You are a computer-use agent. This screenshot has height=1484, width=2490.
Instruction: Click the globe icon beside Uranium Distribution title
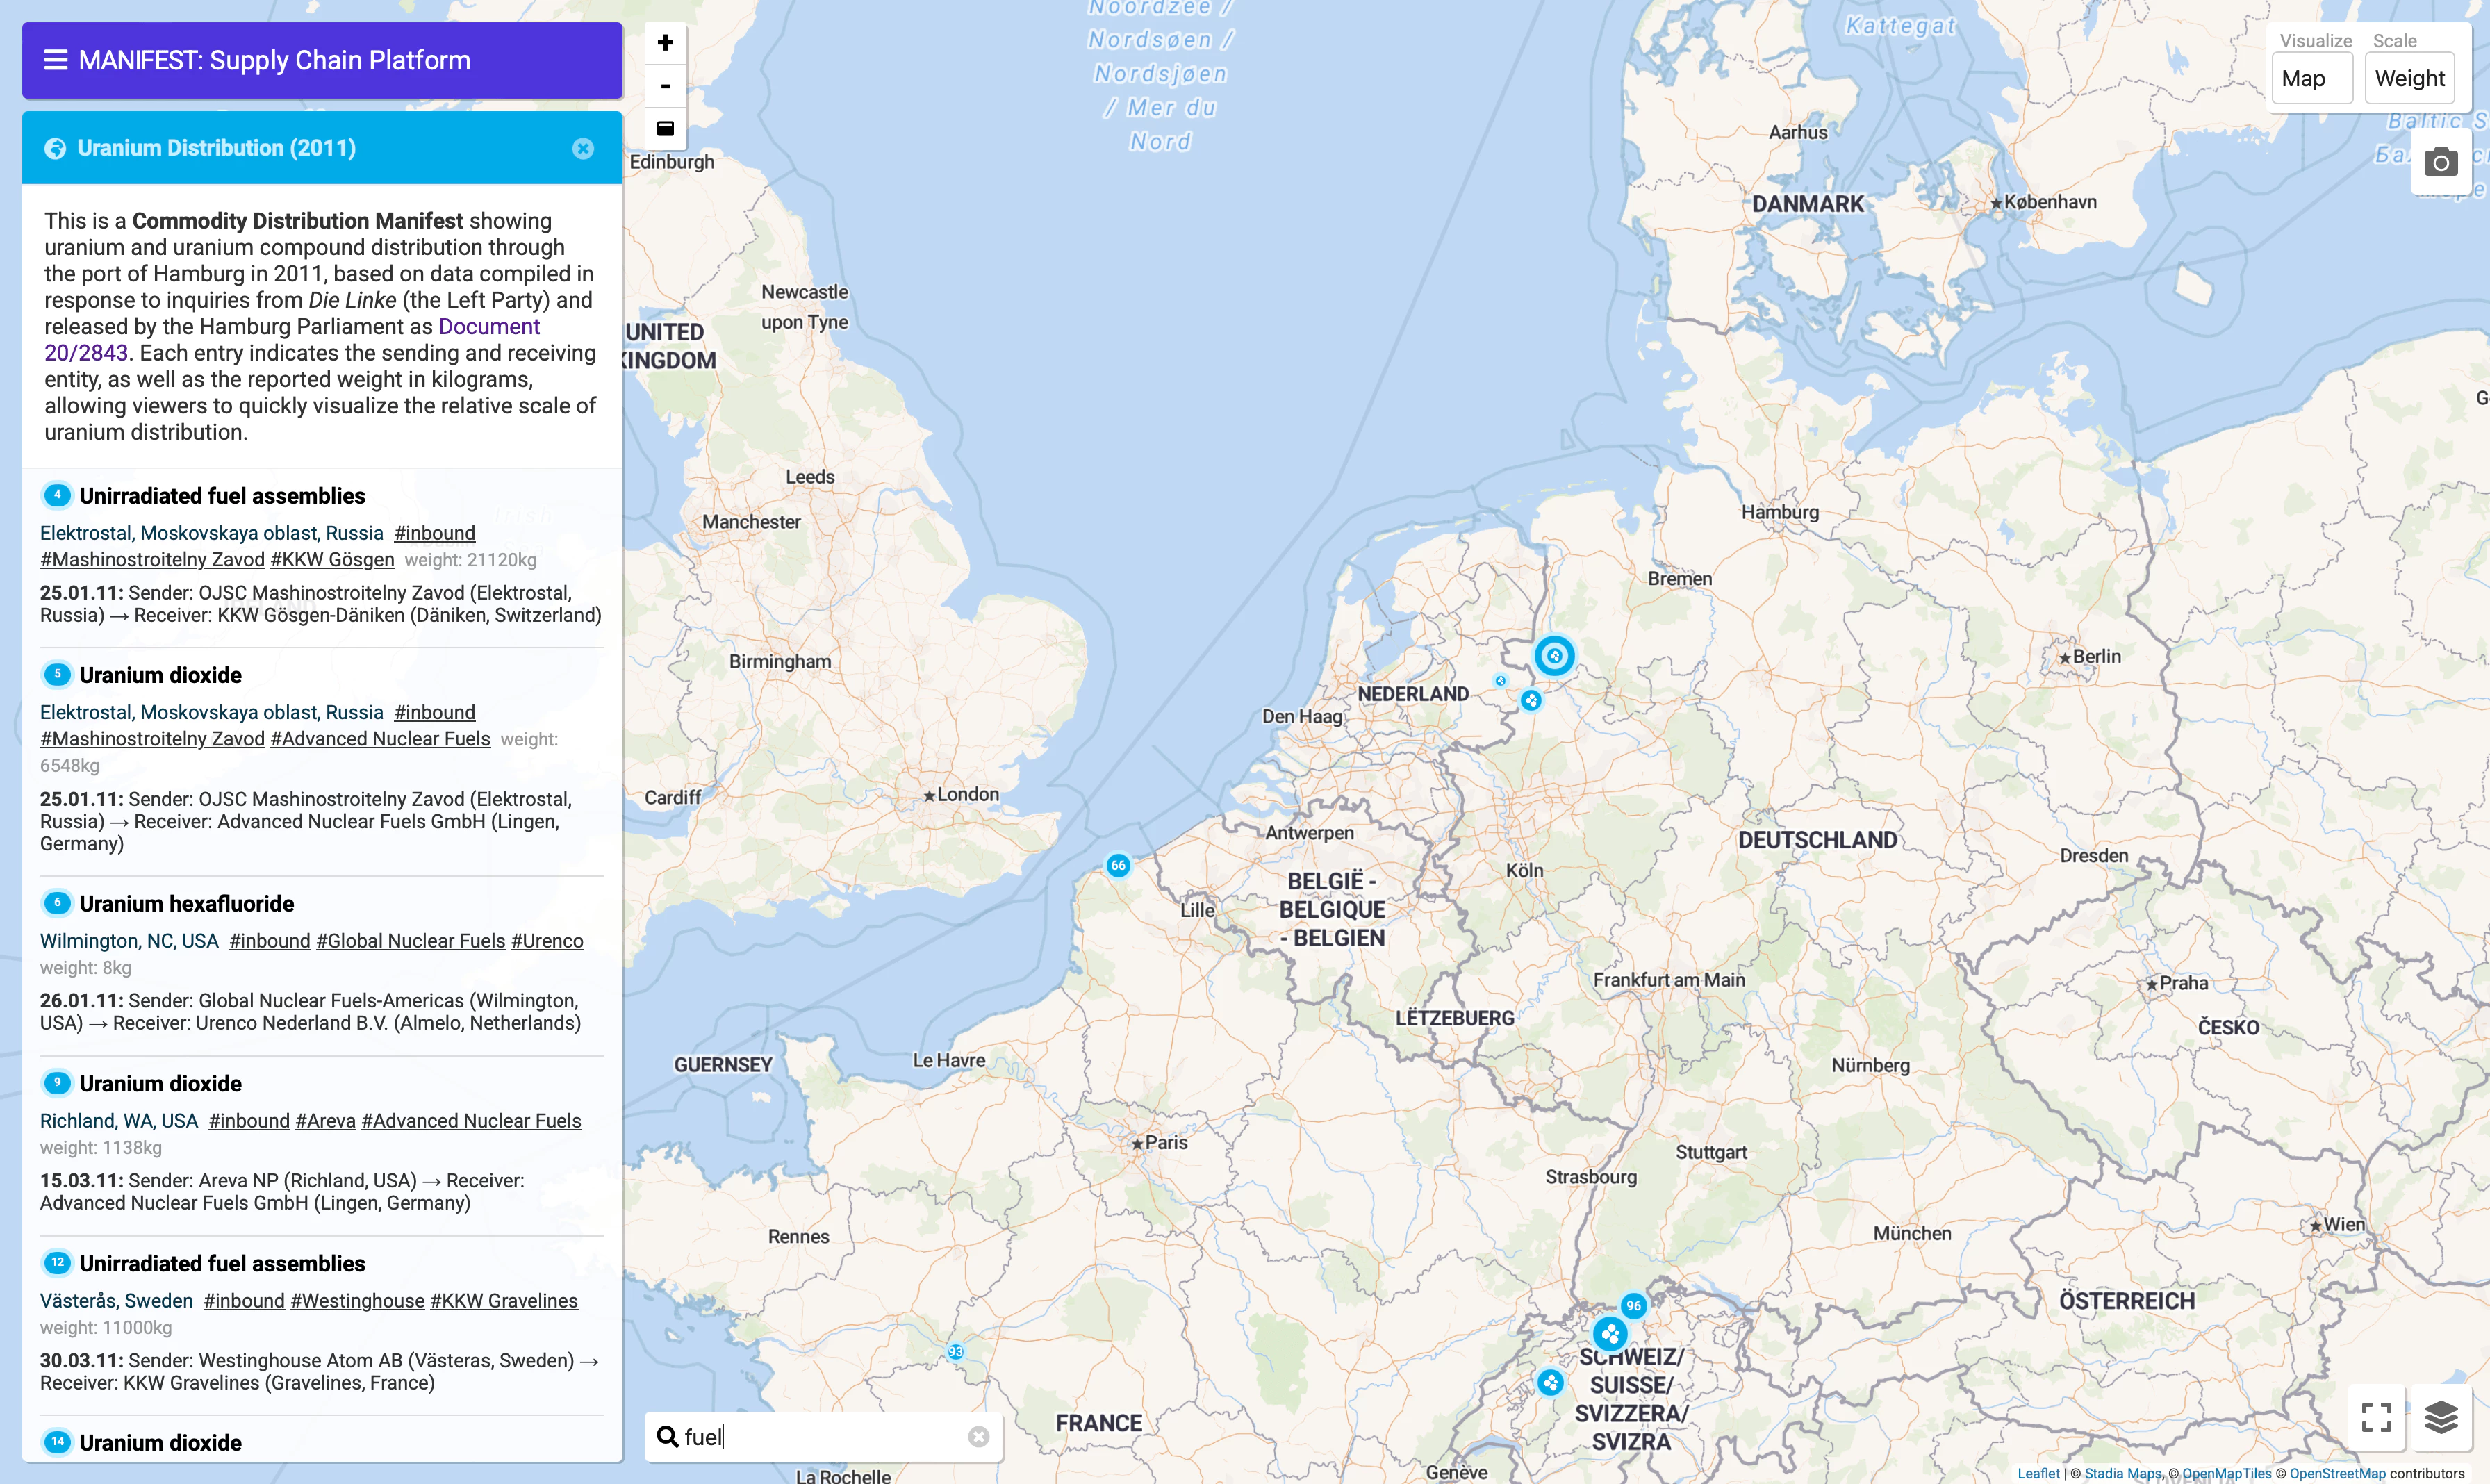[55, 149]
